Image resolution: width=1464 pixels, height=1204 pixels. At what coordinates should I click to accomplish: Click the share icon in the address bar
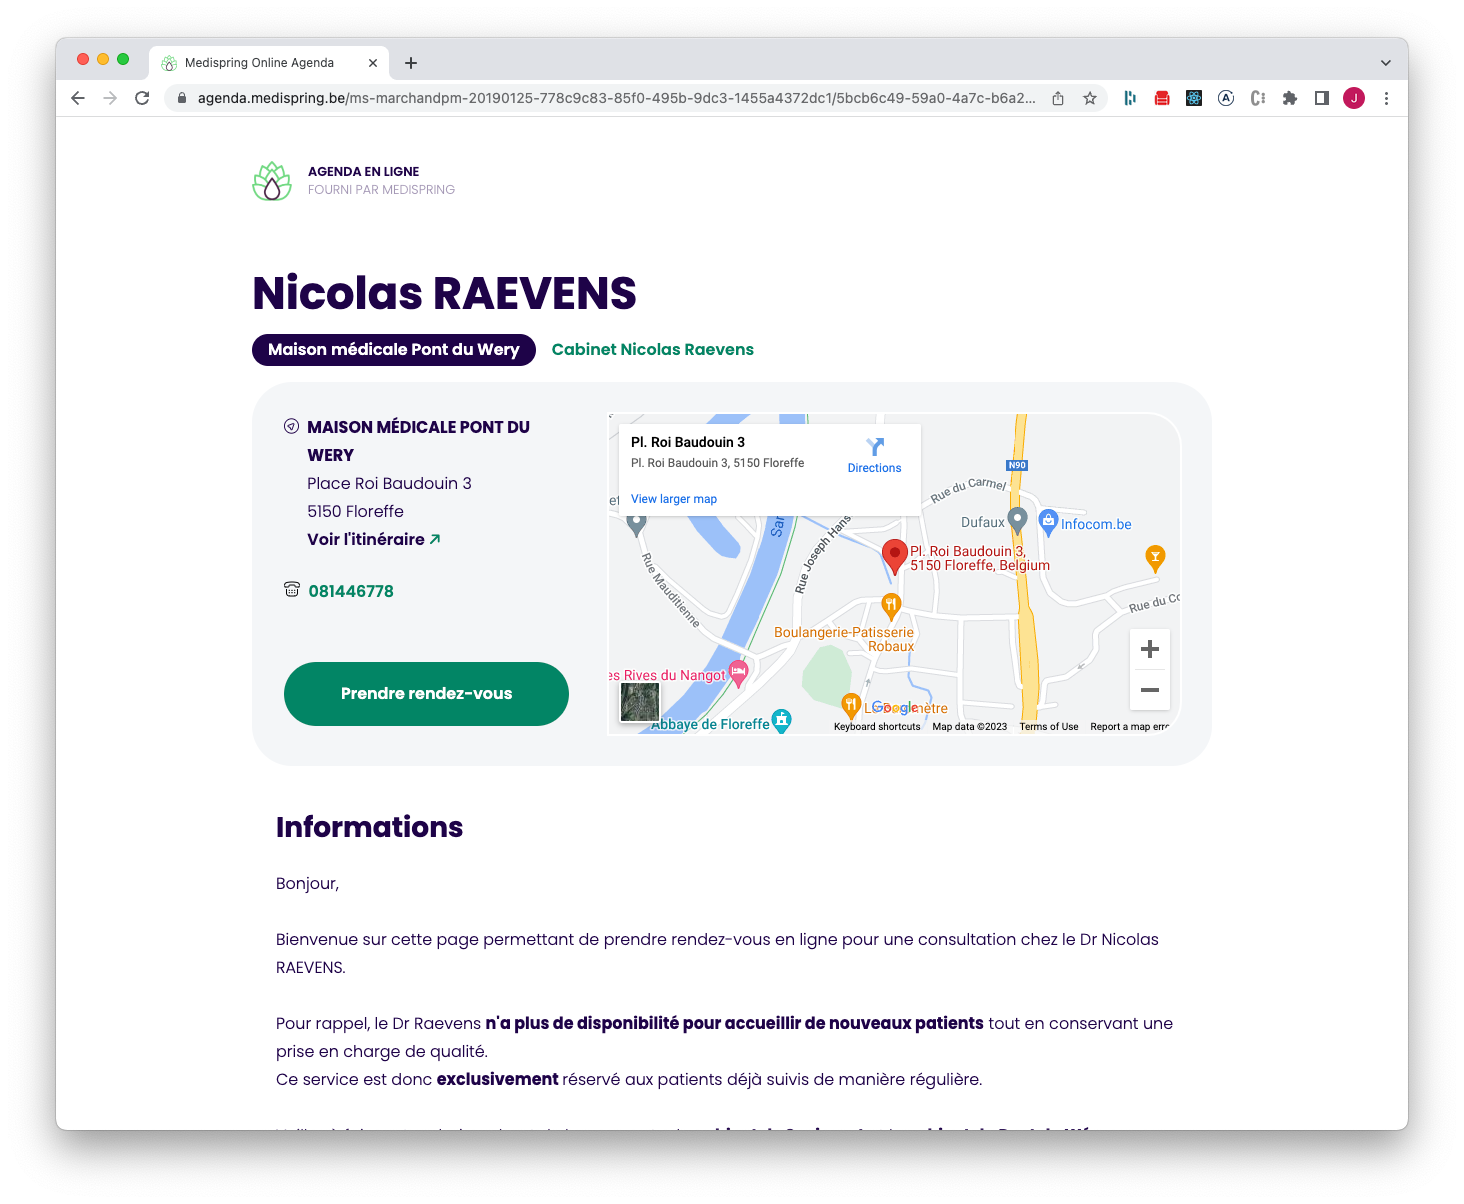(1058, 98)
